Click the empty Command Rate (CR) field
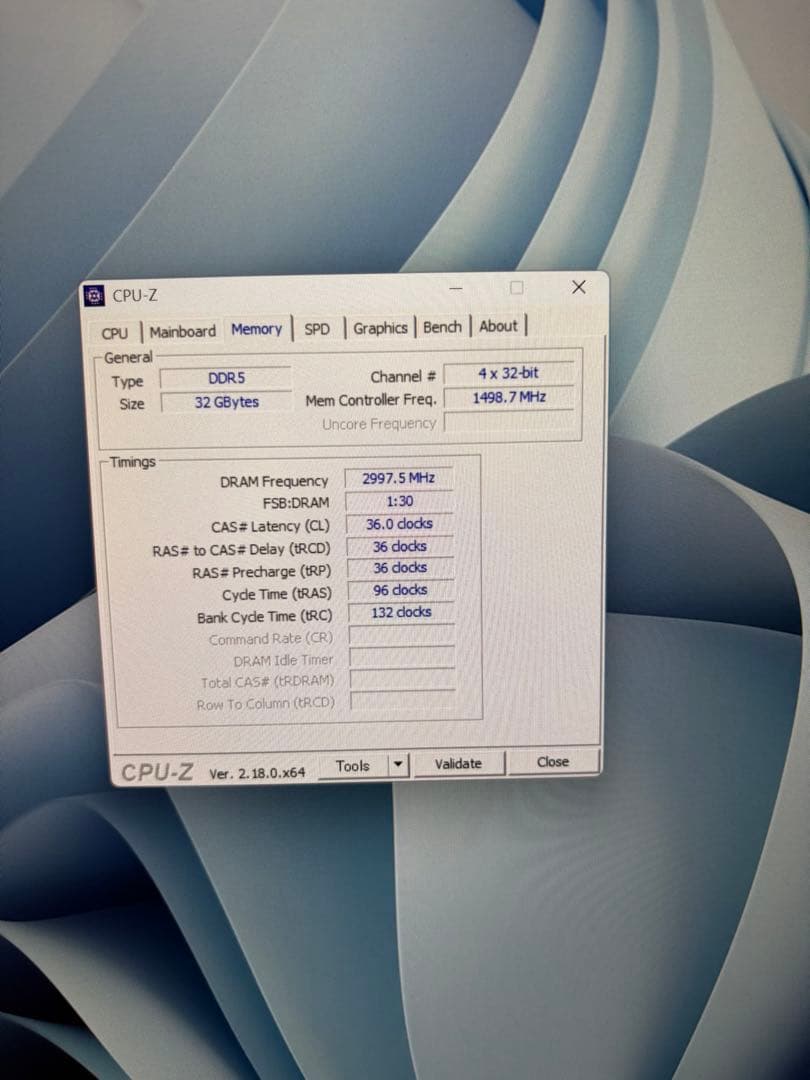 [x=402, y=635]
